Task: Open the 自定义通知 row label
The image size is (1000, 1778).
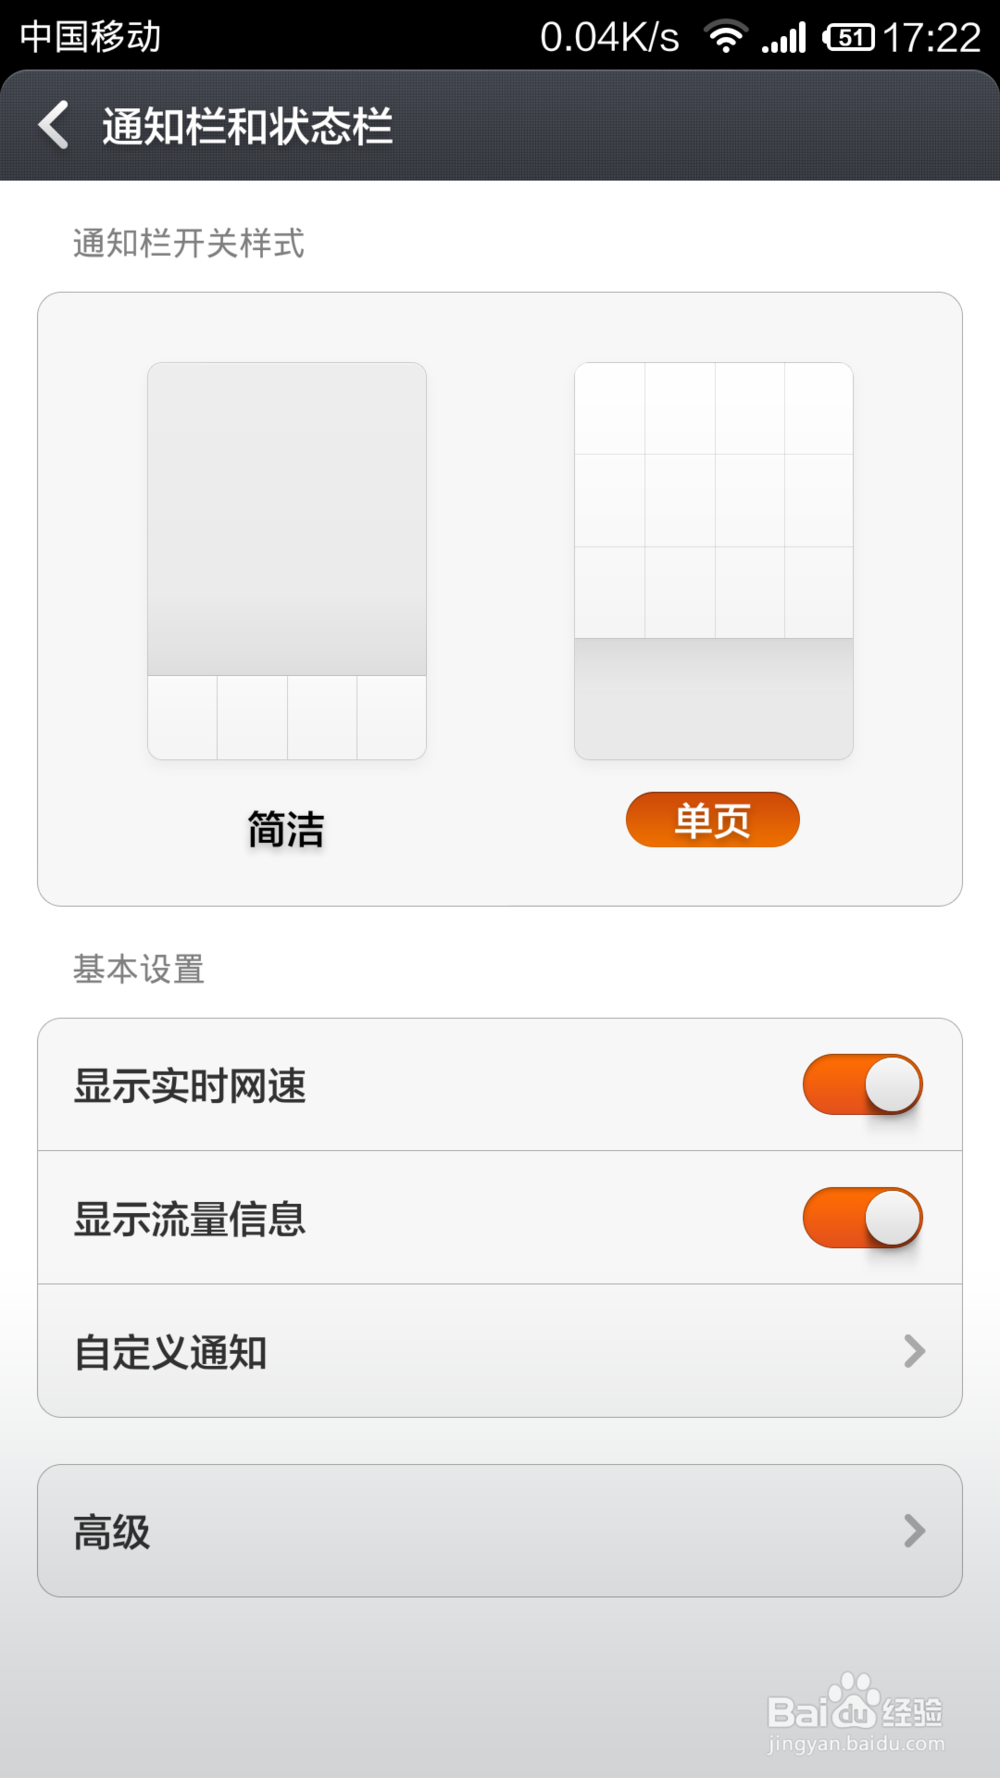Action: tap(171, 1352)
